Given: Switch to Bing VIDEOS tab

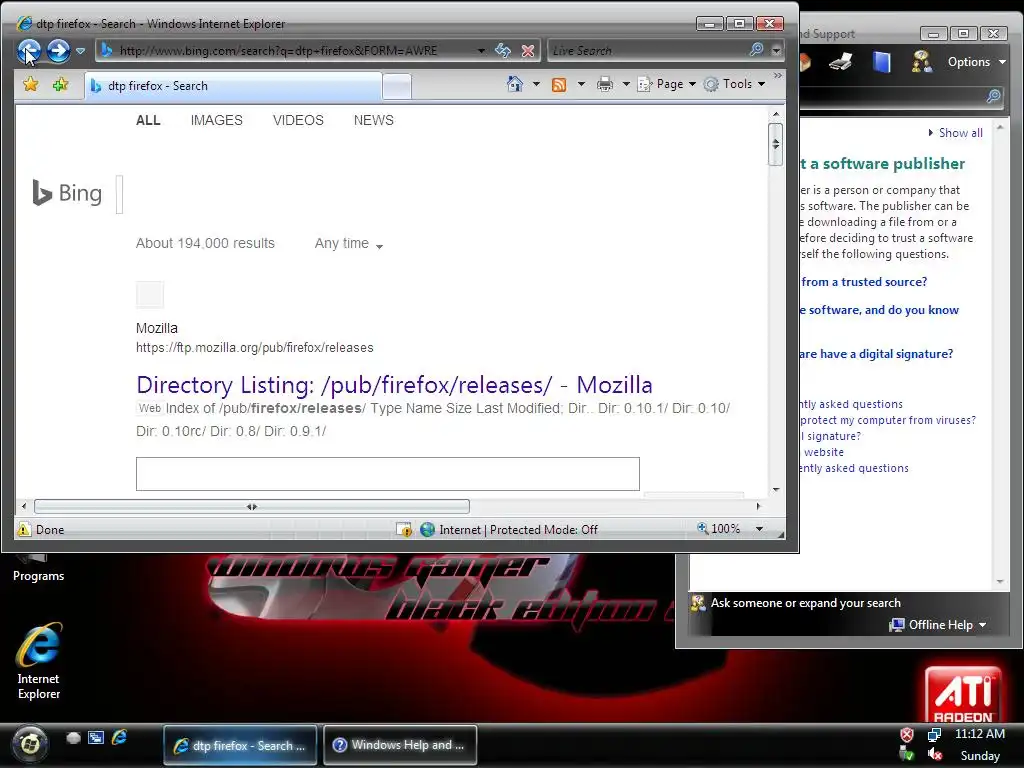Looking at the screenshot, I should [x=298, y=120].
